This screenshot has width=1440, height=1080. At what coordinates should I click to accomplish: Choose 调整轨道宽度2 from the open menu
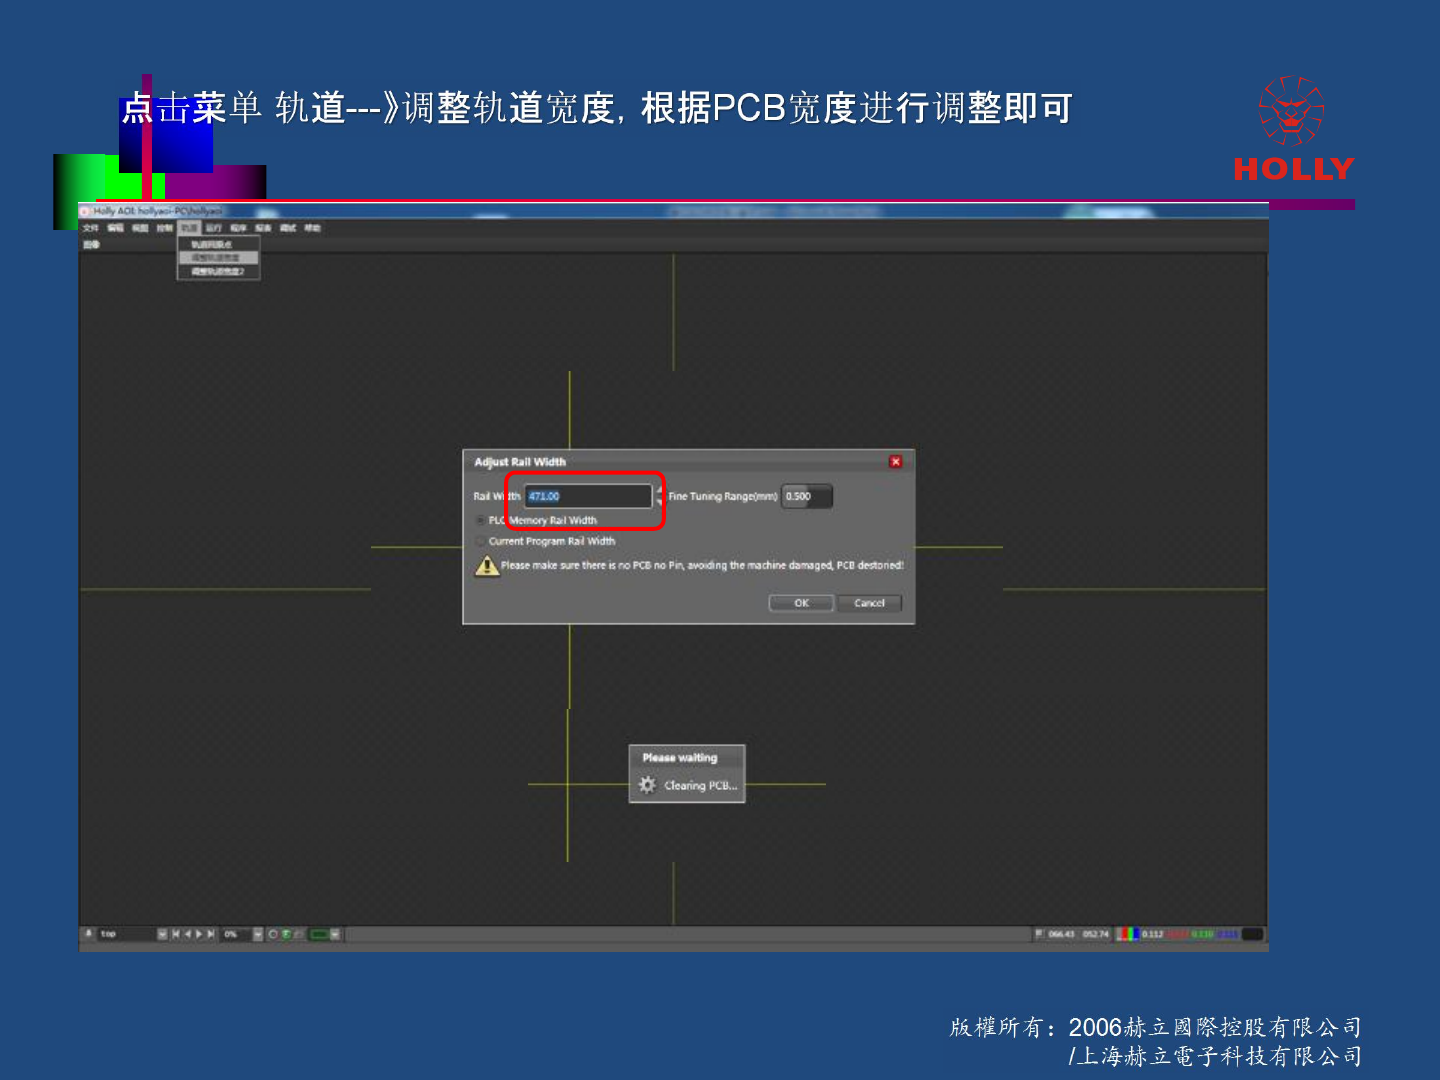[218, 272]
